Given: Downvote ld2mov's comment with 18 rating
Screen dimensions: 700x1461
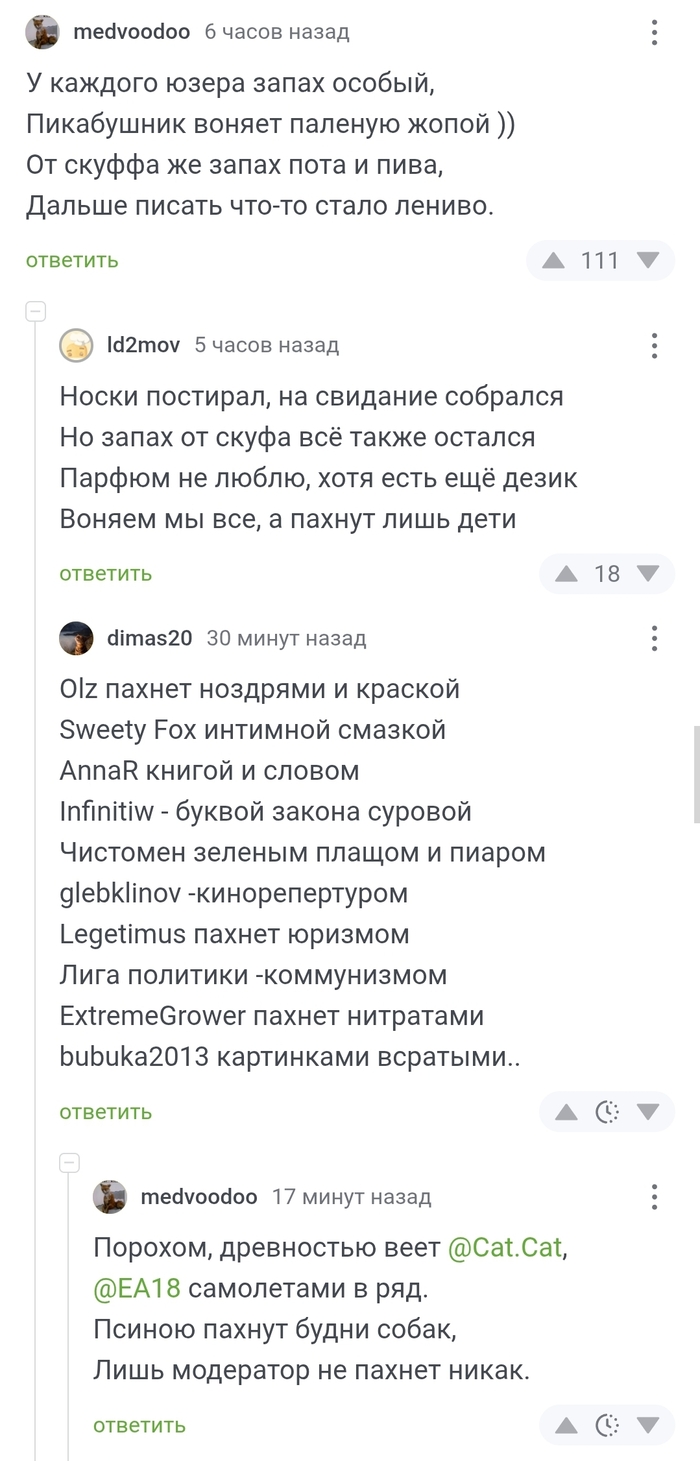Looking at the screenshot, I should (x=648, y=574).
